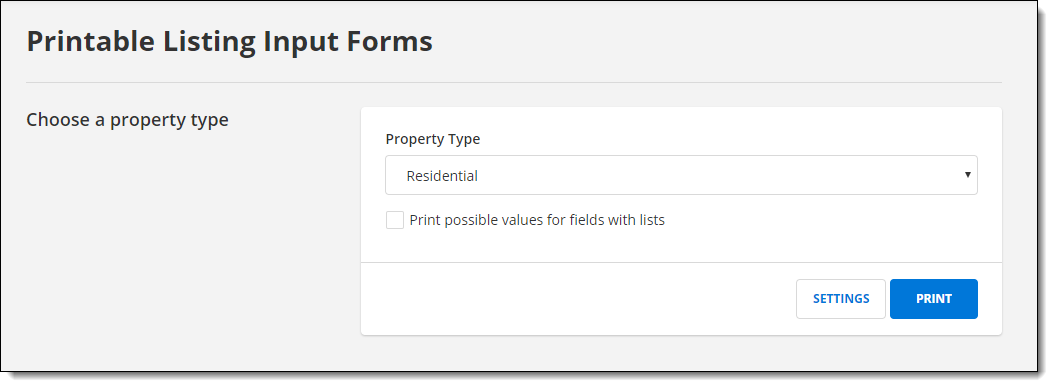
Task: Click the 'Print possible values for fields with lists' label
Action: coord(537,220)
